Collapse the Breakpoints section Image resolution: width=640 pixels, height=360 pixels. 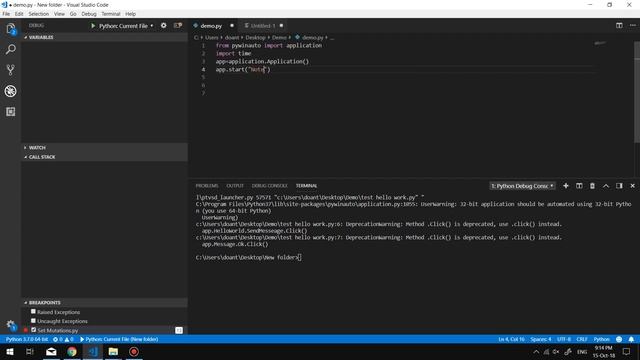point(104,302)
